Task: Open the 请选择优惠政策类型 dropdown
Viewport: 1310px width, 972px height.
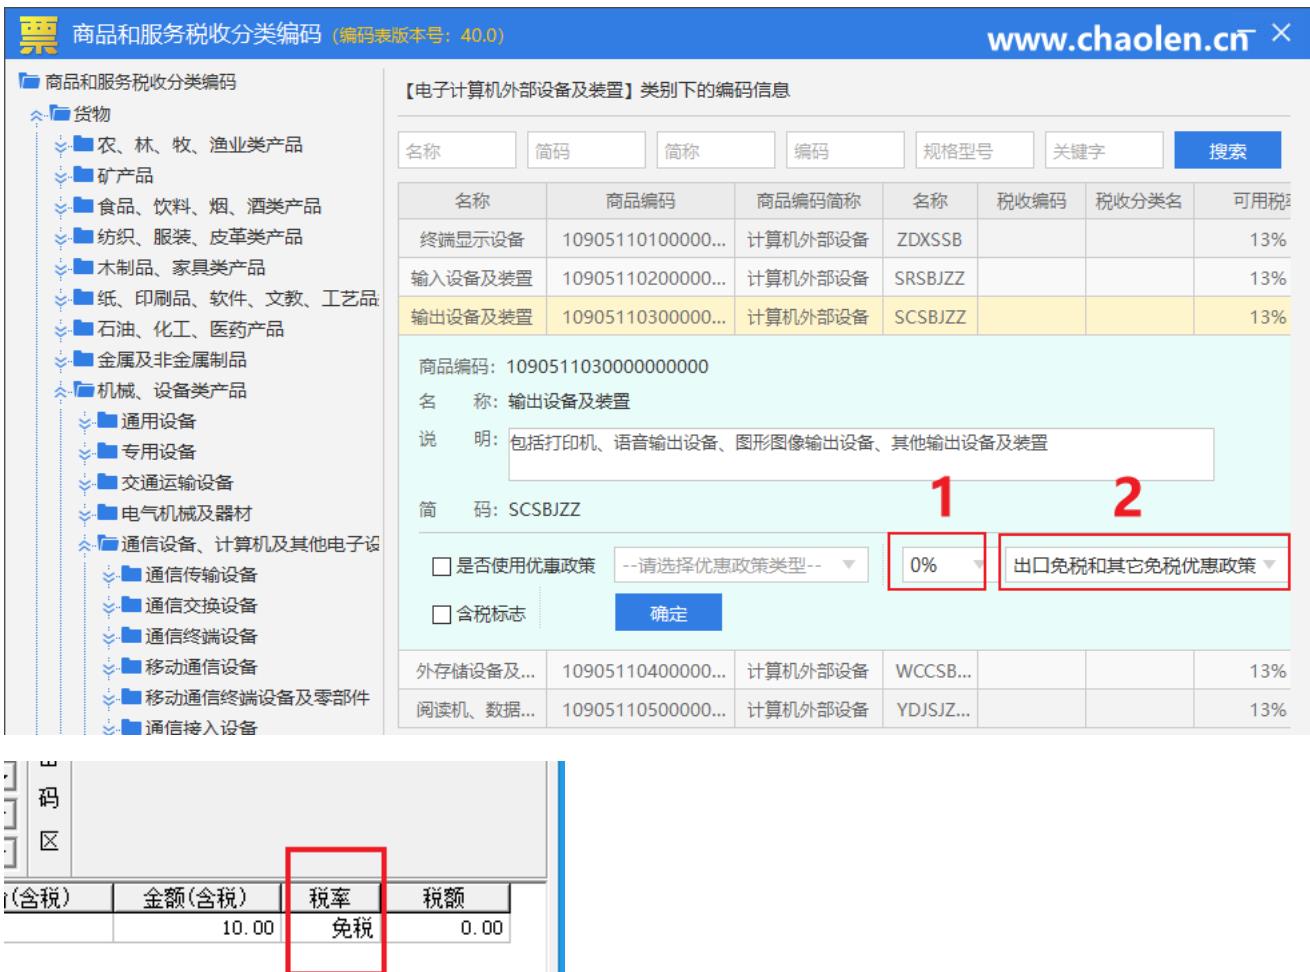Action: 741,566
